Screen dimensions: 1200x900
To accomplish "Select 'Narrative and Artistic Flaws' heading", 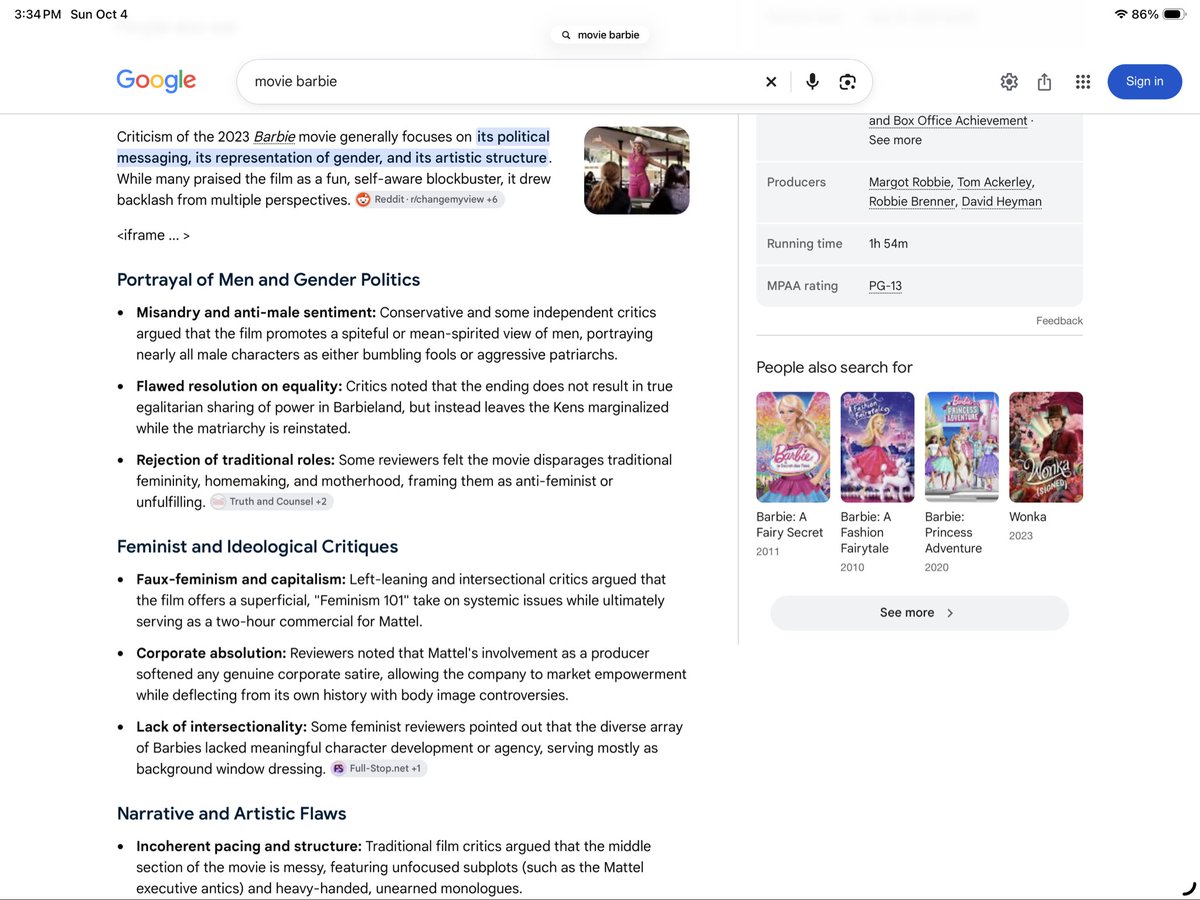I will [x=232, y=814].
